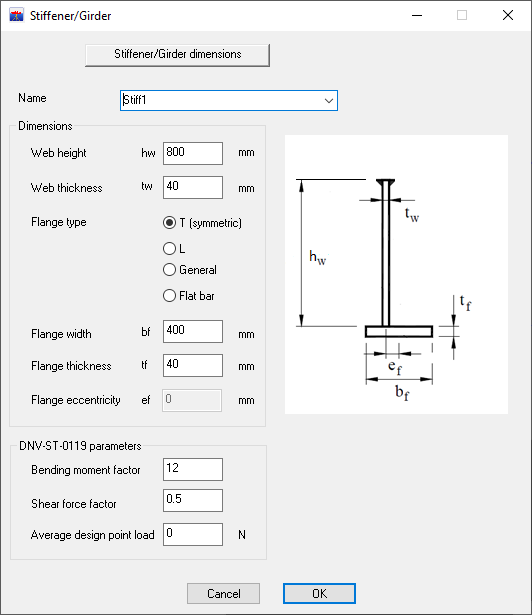Close the Stiffener/Girder window
The height and width of the screenshot is (615, 532).
[508, 16]
